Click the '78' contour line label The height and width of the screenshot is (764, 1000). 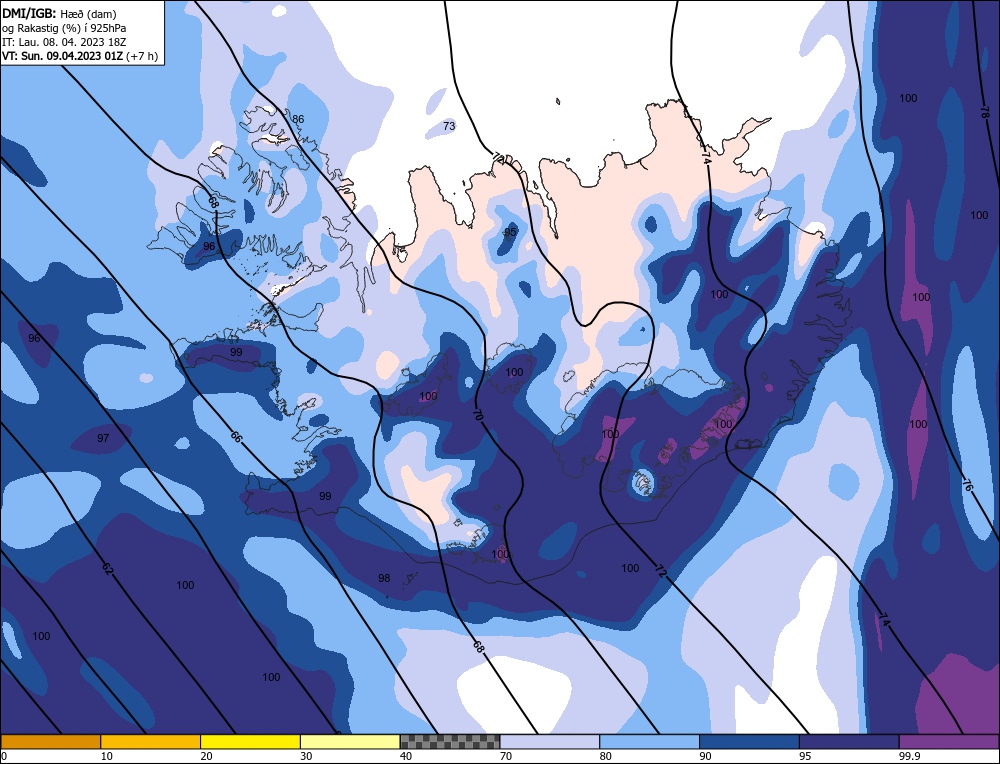click(x=984, y=112)
